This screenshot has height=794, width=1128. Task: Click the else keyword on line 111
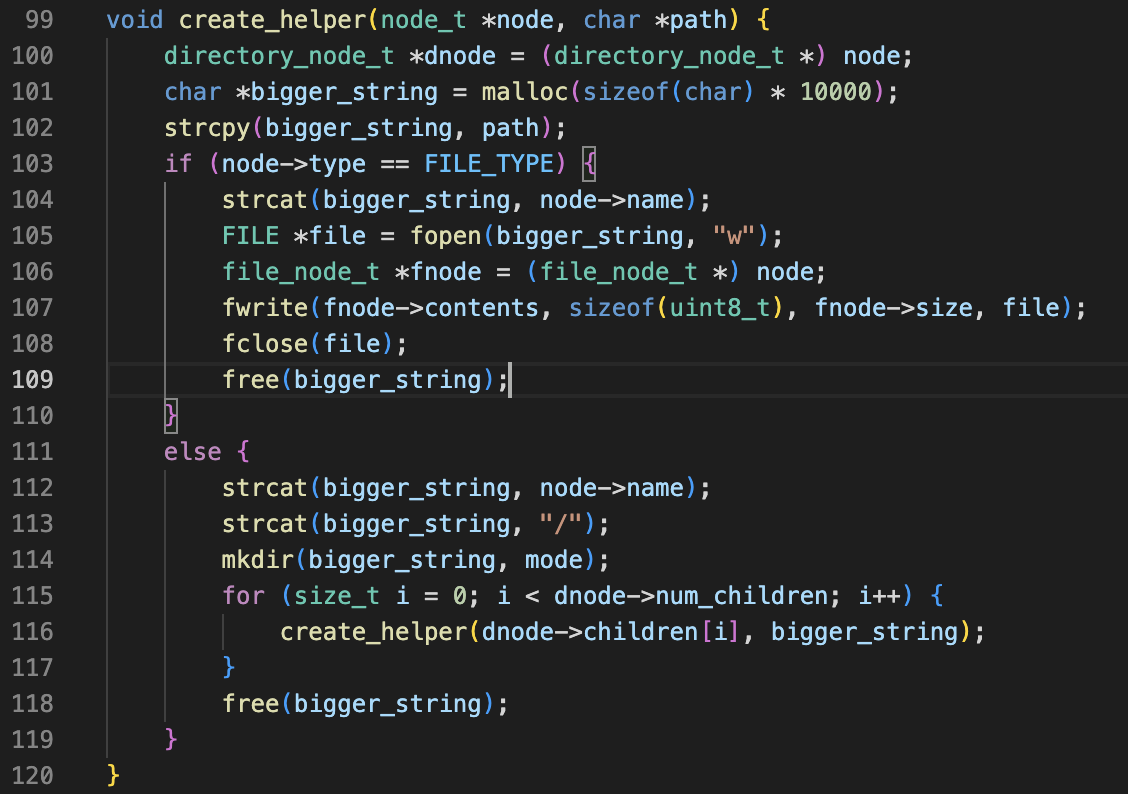pos(193,452)
